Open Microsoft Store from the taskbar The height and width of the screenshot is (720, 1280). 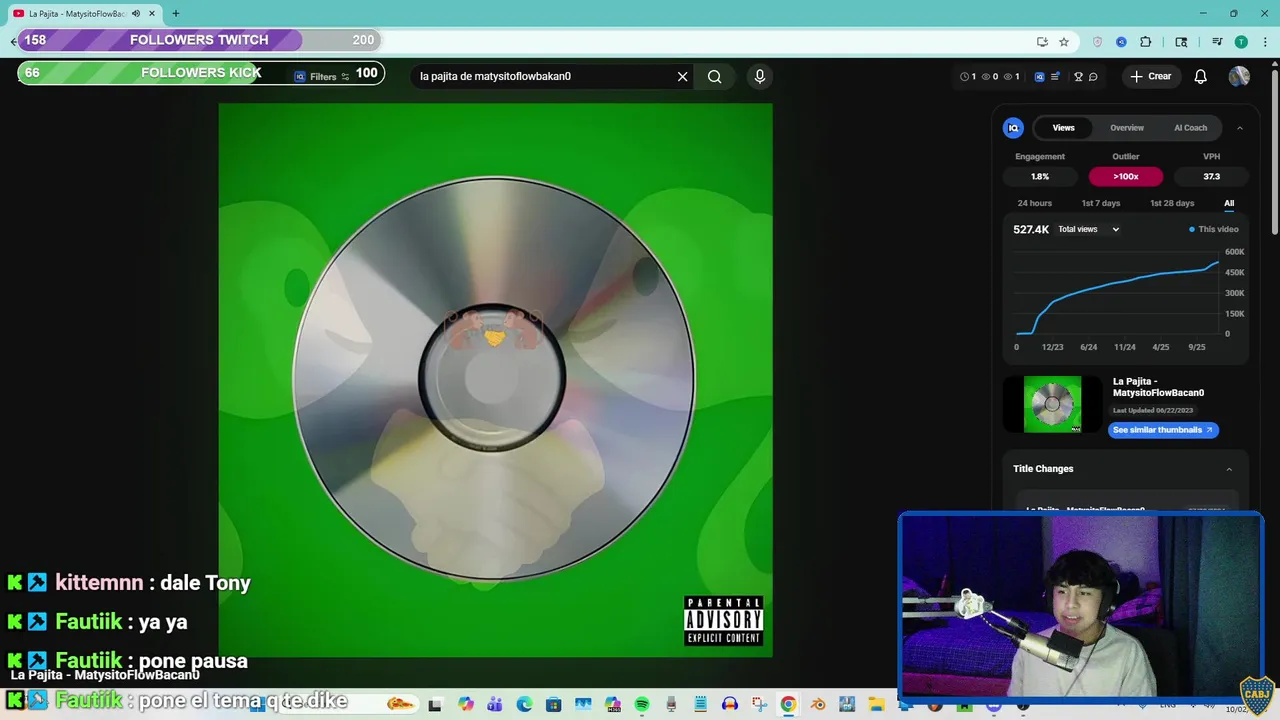(x=554, y=705)
